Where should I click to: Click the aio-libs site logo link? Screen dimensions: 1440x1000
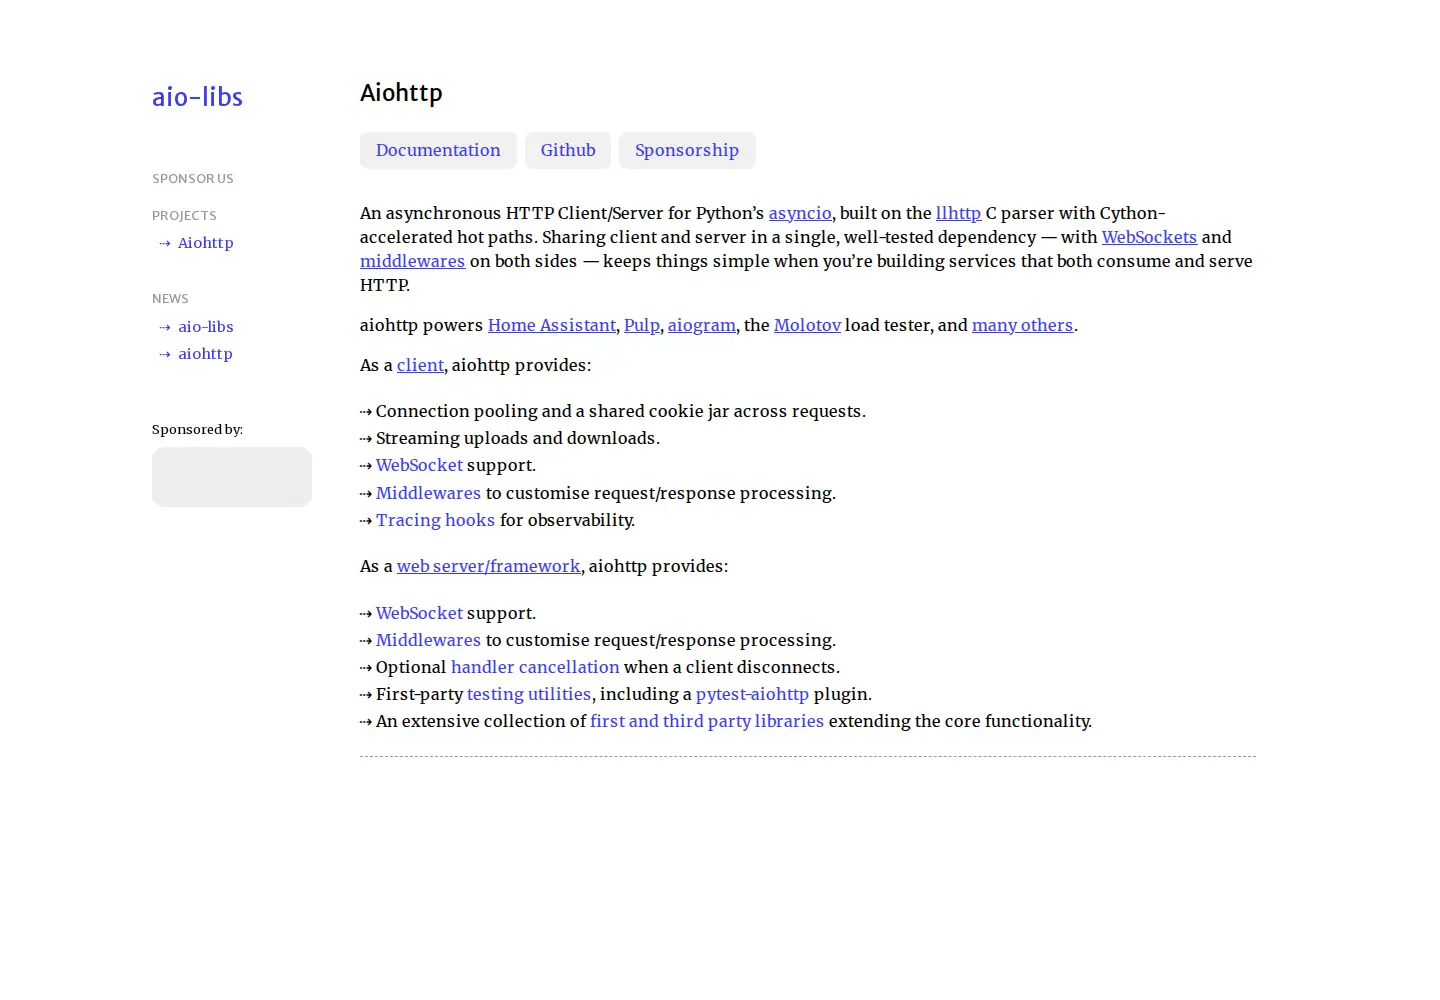[197, 97]
